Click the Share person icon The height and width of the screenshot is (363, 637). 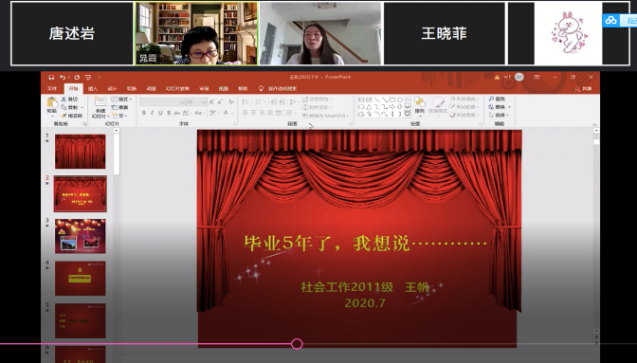577,89
